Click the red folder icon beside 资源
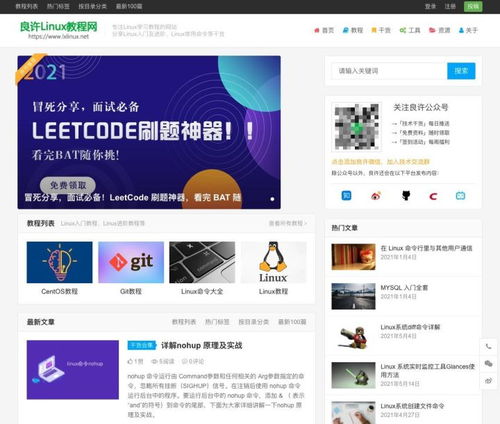This screenshot has height=424, width=500. pyautogui.click(x=432, y=30)
